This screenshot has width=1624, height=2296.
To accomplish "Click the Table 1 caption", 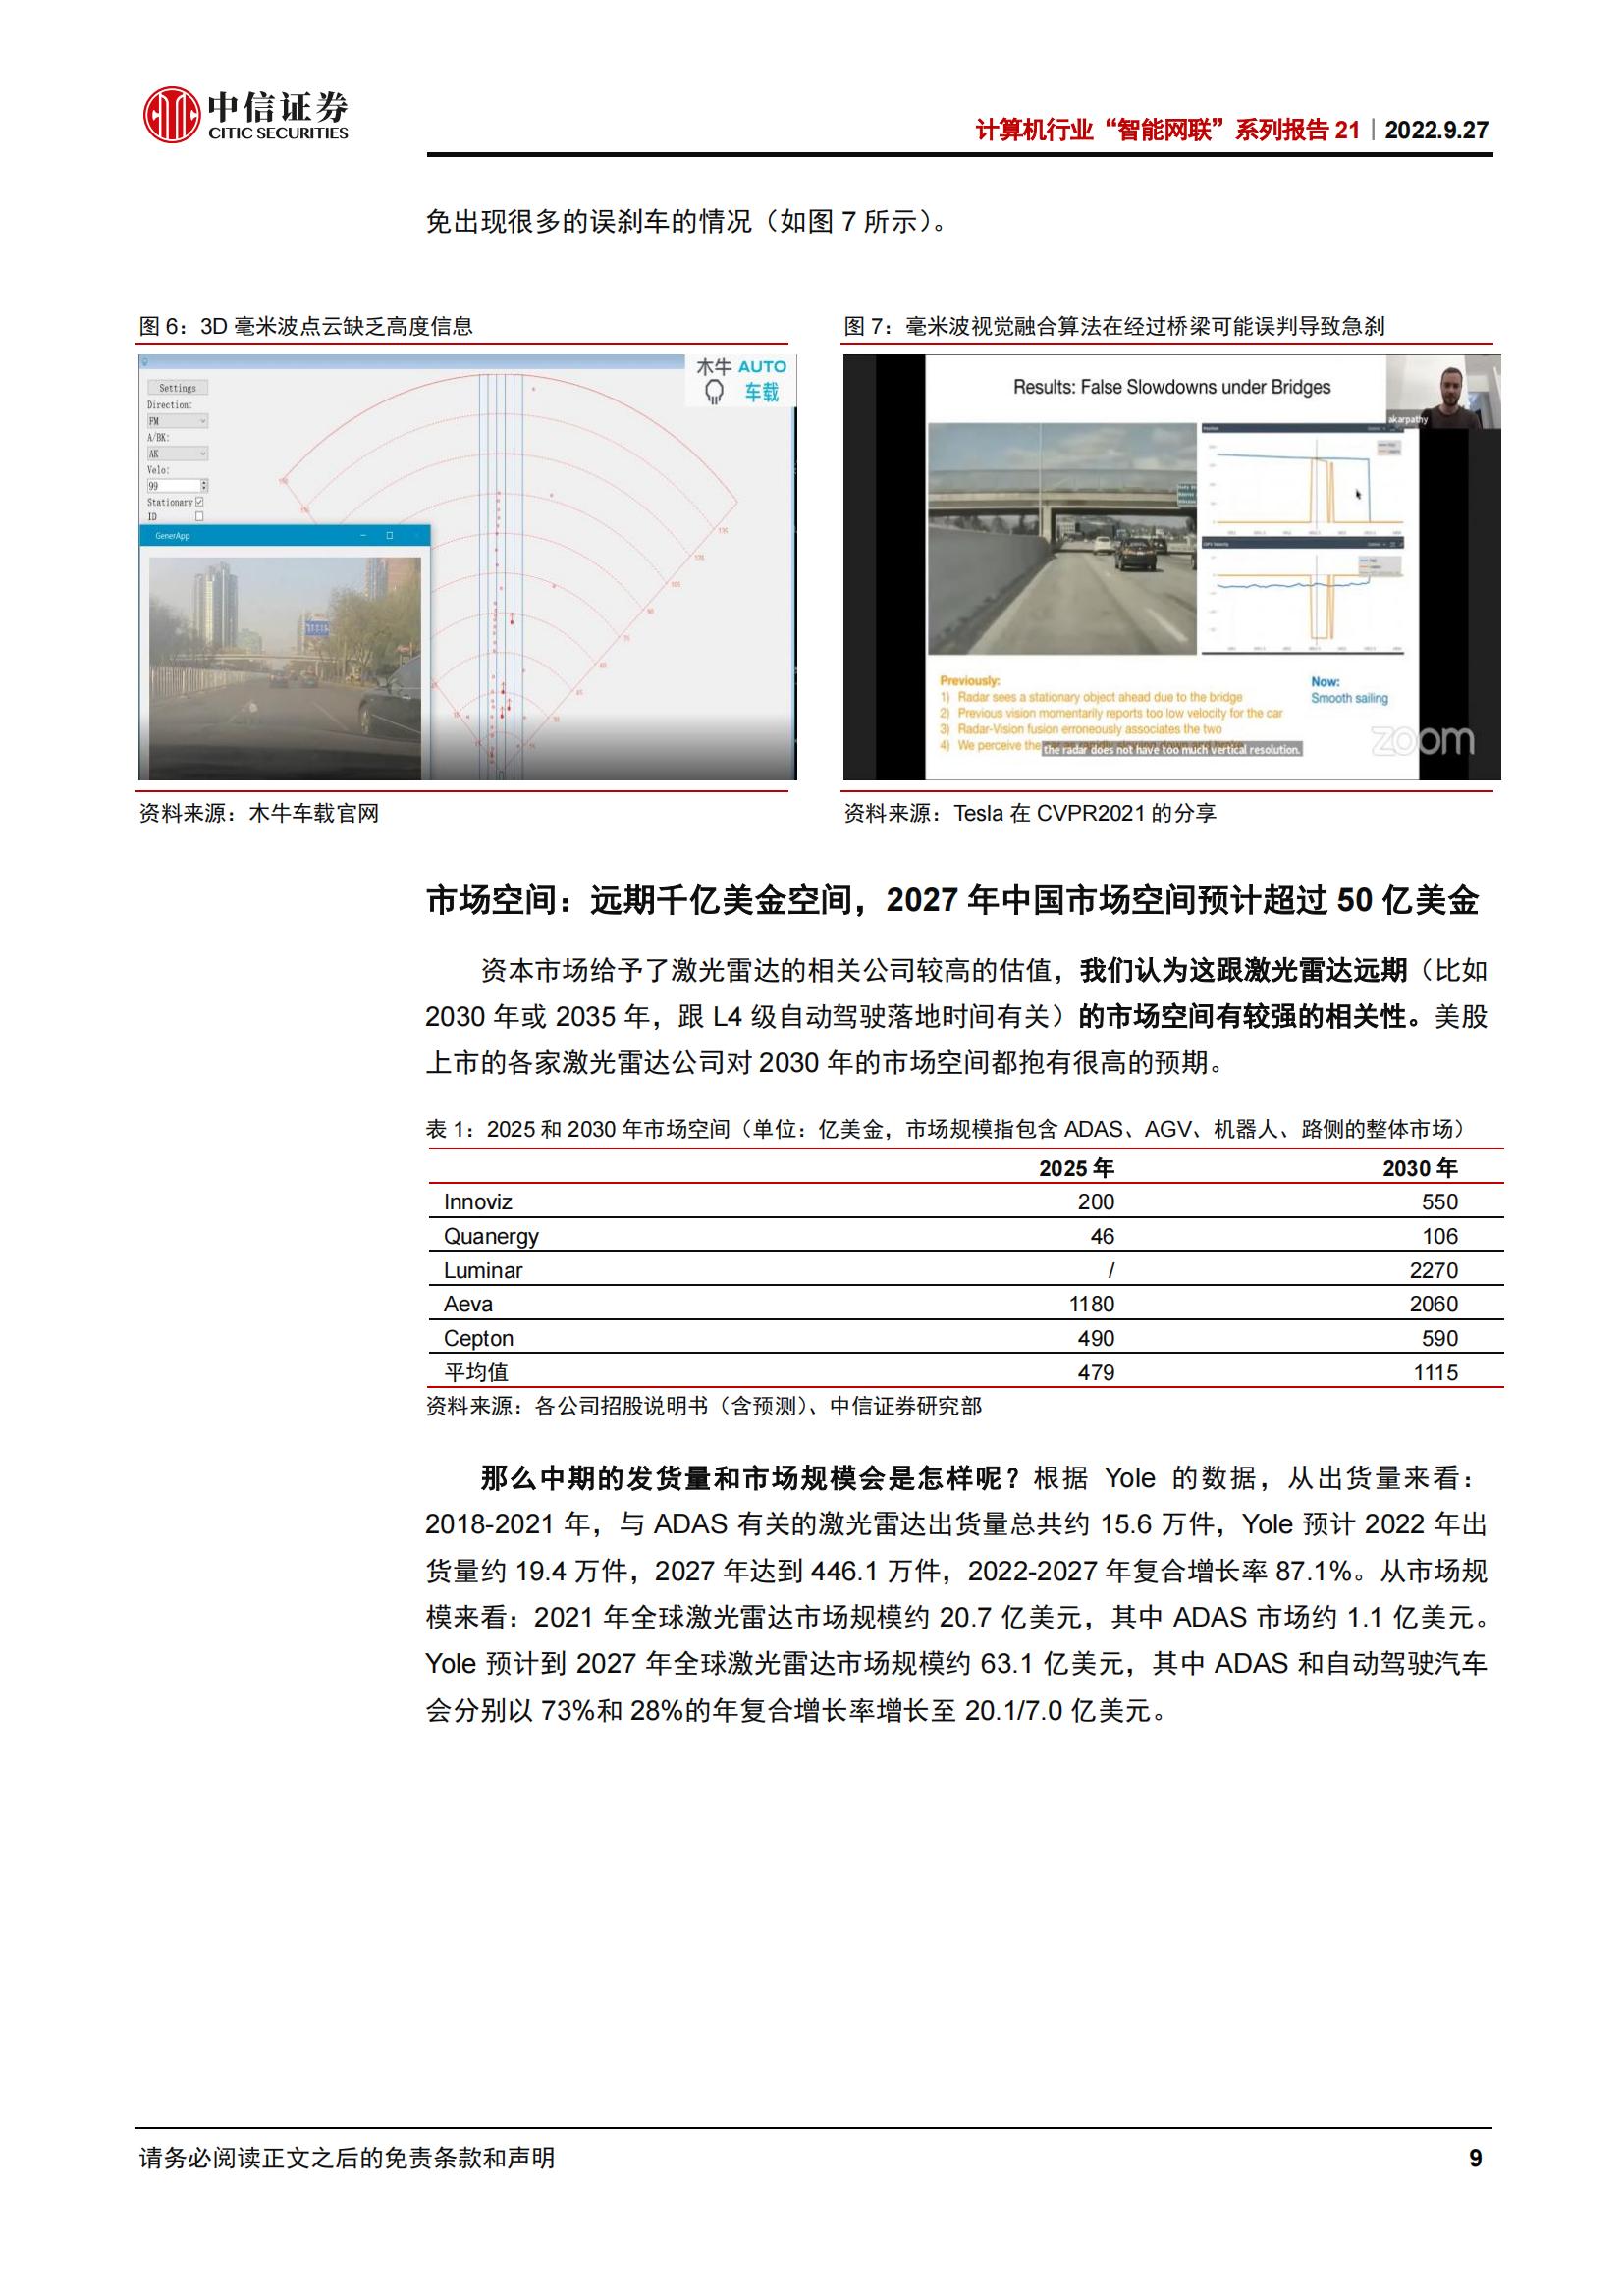I will (948, 1129).
